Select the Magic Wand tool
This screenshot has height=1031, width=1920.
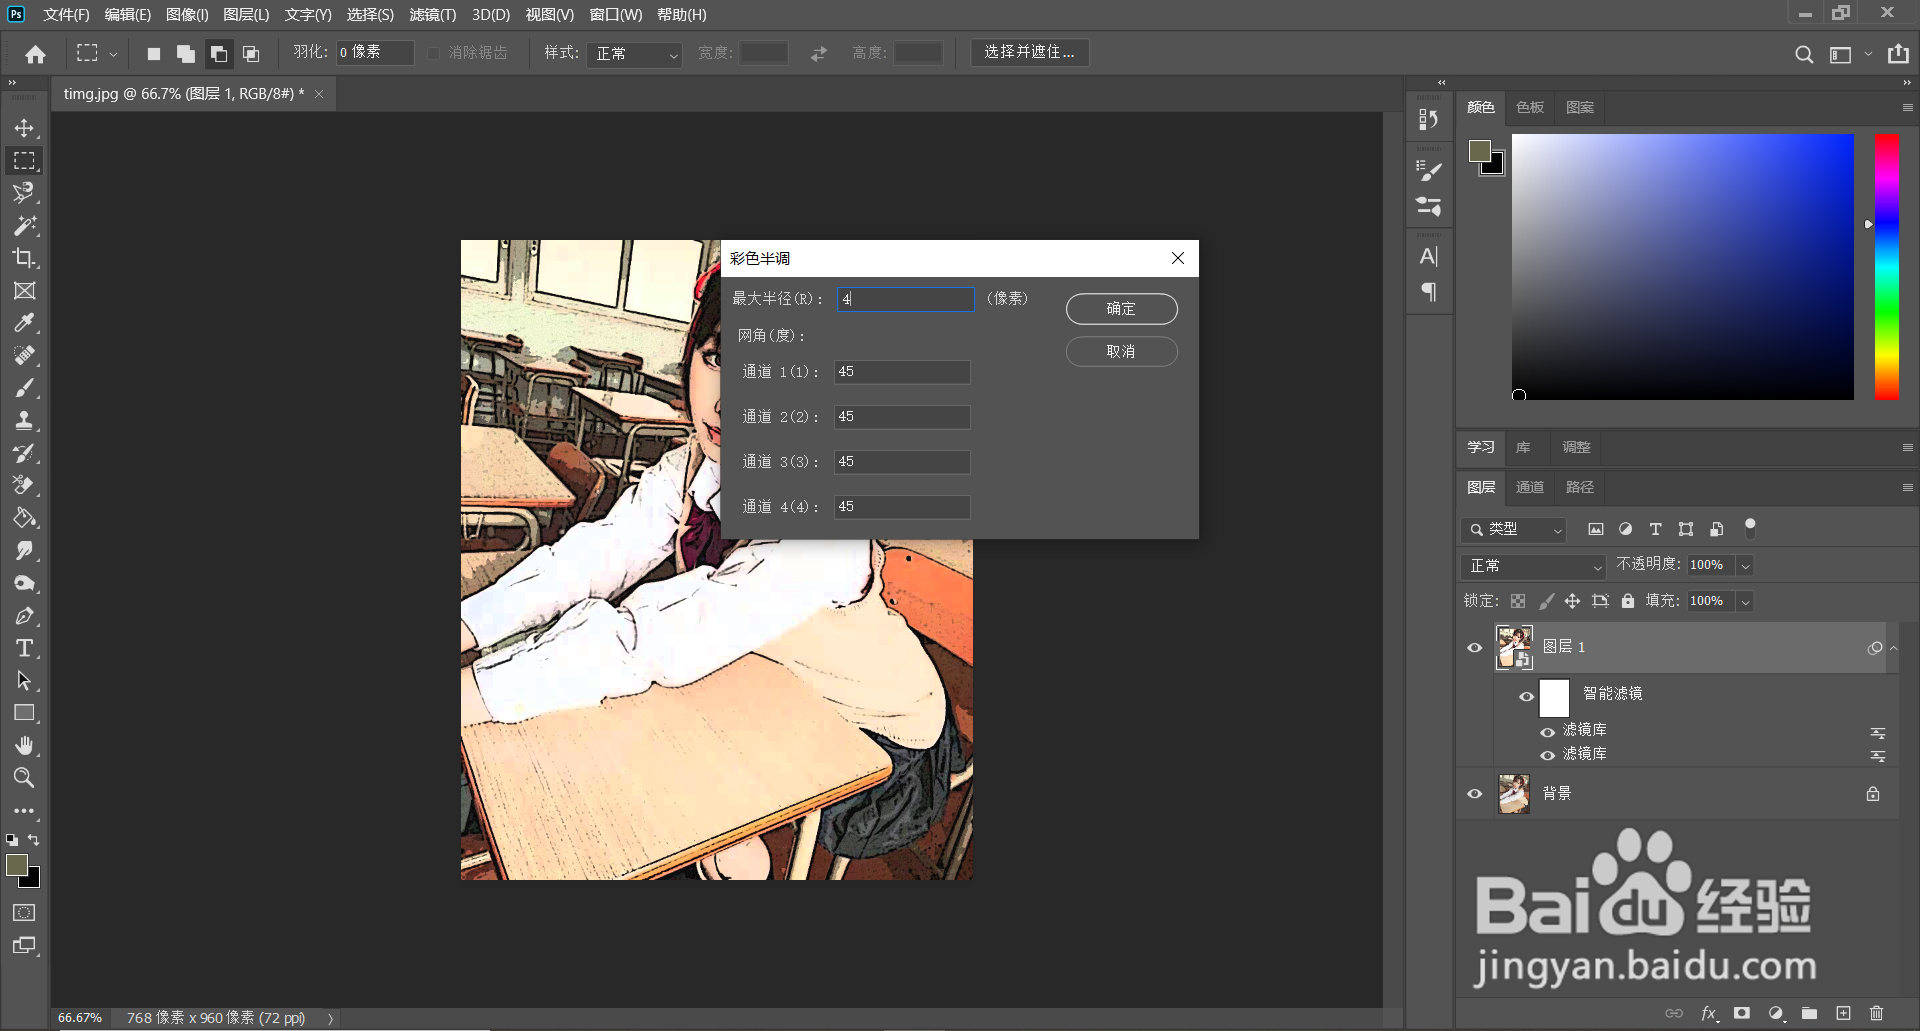[24, 226]
